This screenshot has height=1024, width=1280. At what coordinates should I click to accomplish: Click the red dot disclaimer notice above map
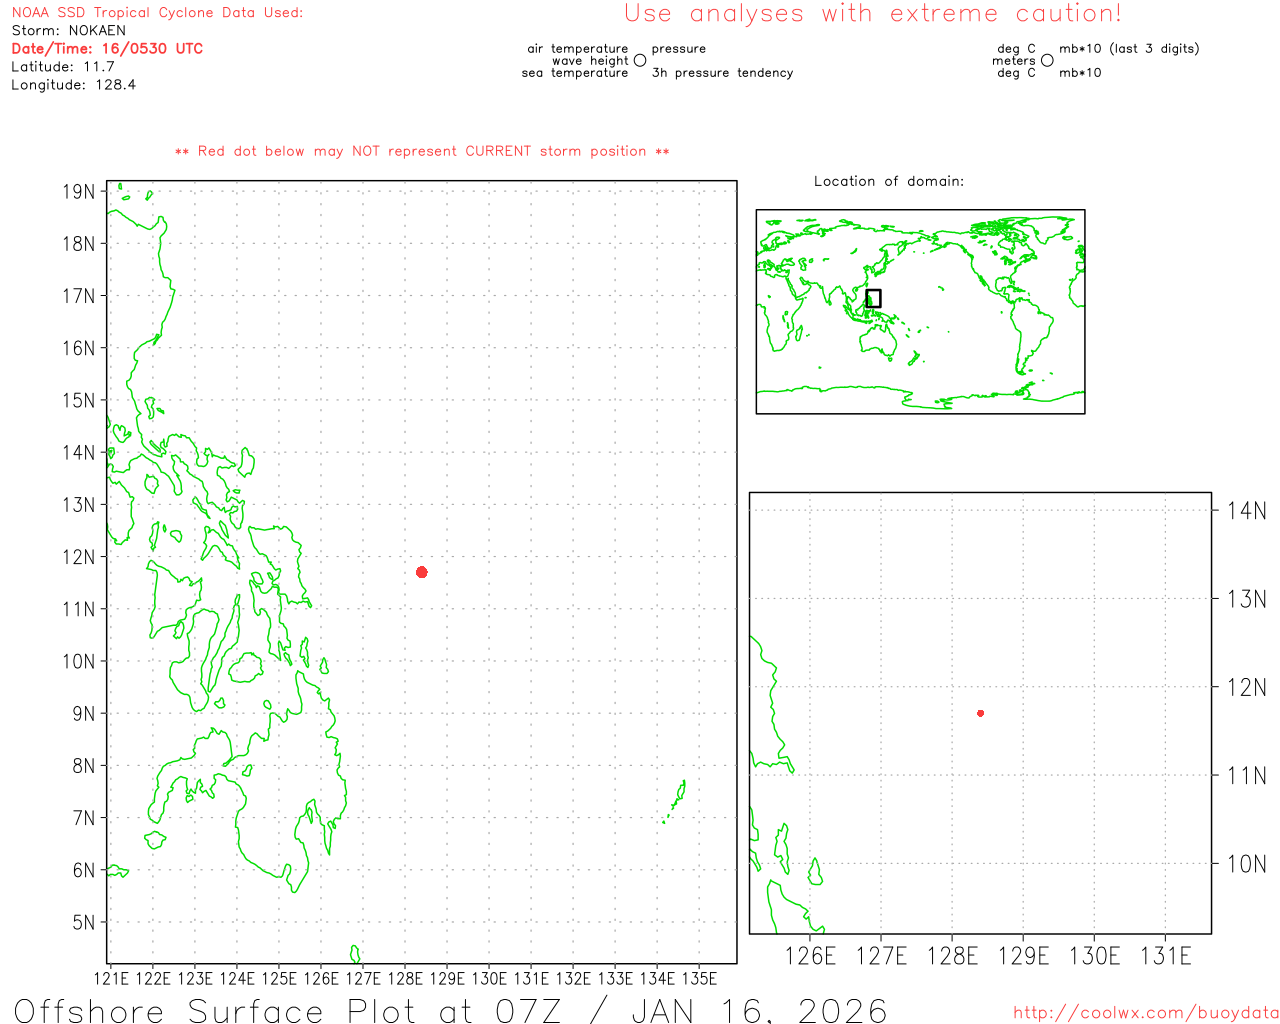point(422,152)
